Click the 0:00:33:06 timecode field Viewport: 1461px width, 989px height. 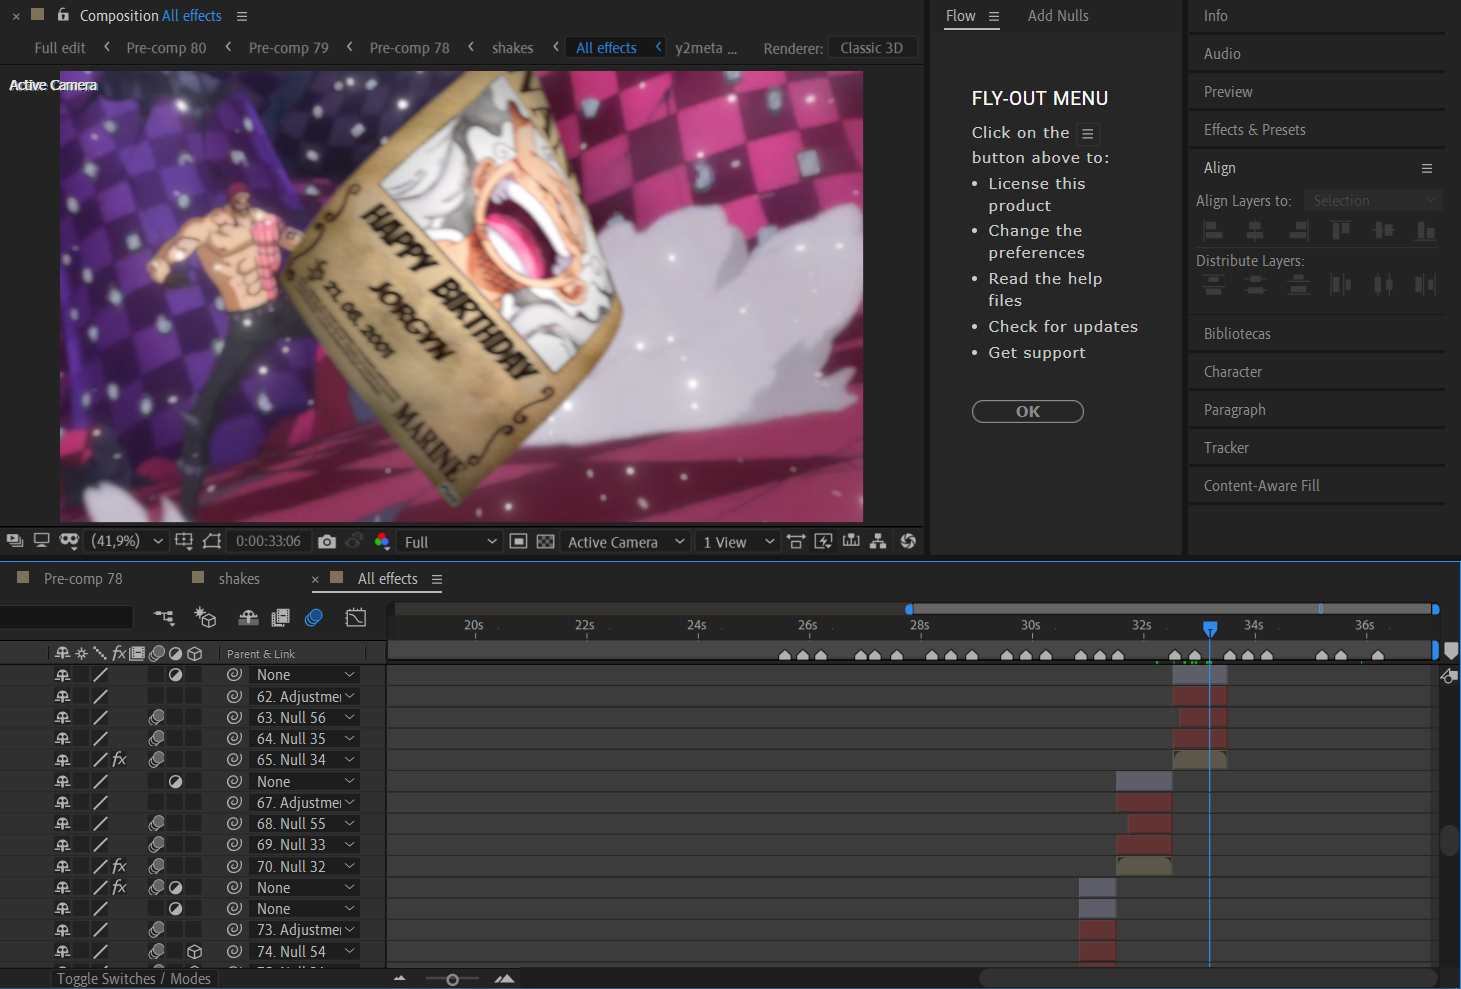tap(268, 541)
